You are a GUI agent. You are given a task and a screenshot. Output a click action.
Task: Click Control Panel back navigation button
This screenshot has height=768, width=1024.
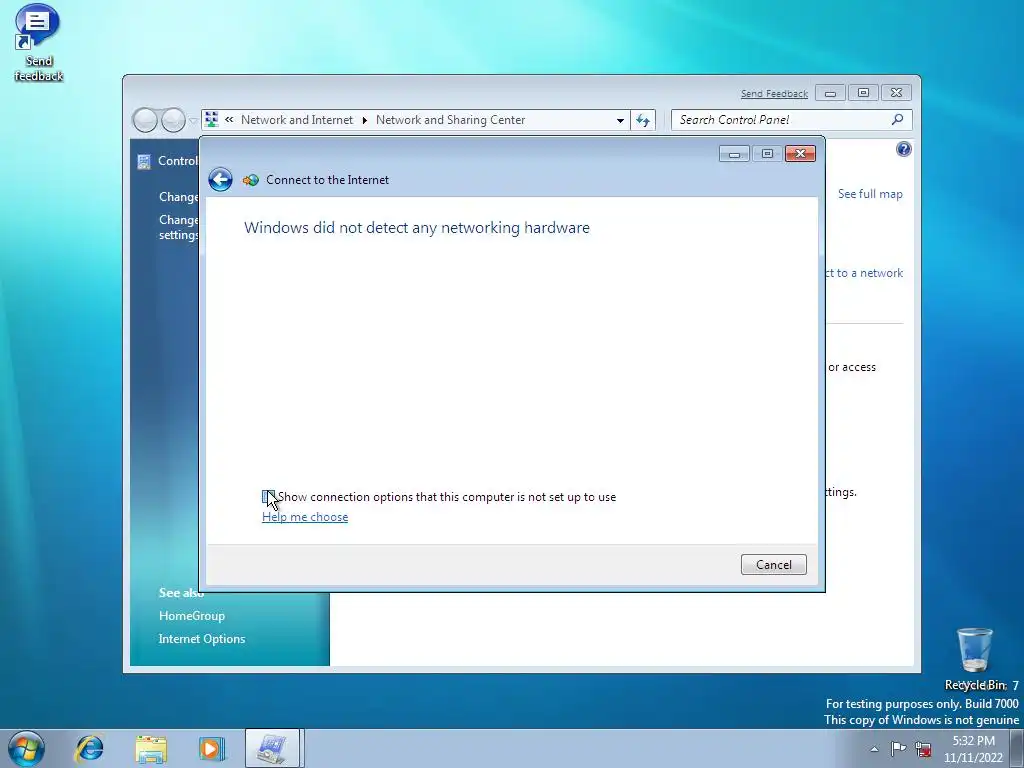pyautogui.click(x=145, y=120)
